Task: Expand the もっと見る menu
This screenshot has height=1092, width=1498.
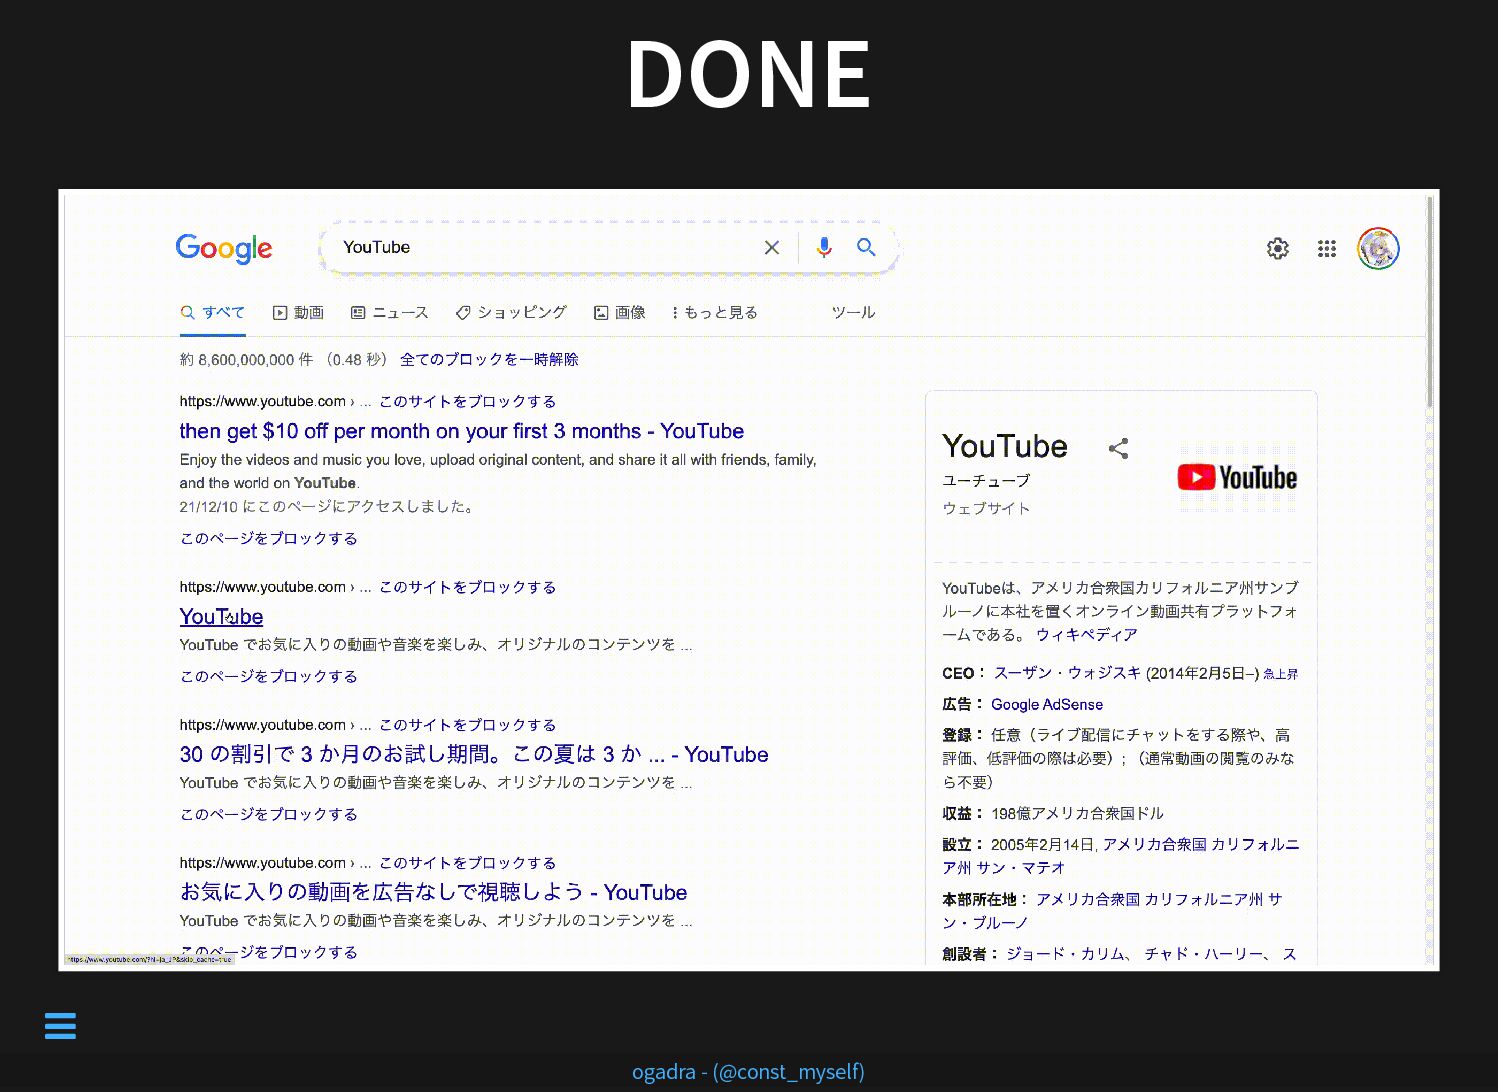Action: pyautogui.click(x=714, y=312)
